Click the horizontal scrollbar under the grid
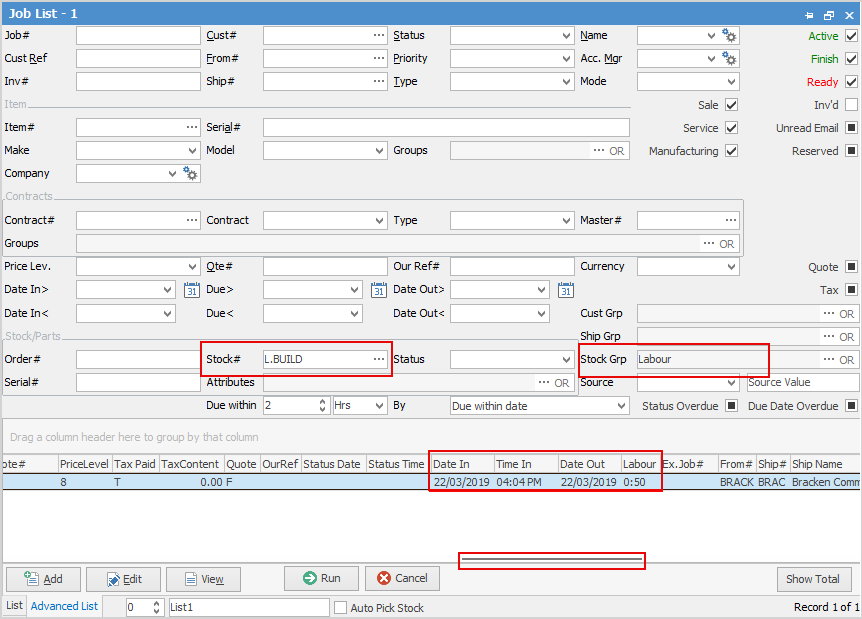Screen dimensions: 862x619 [551, 560]
